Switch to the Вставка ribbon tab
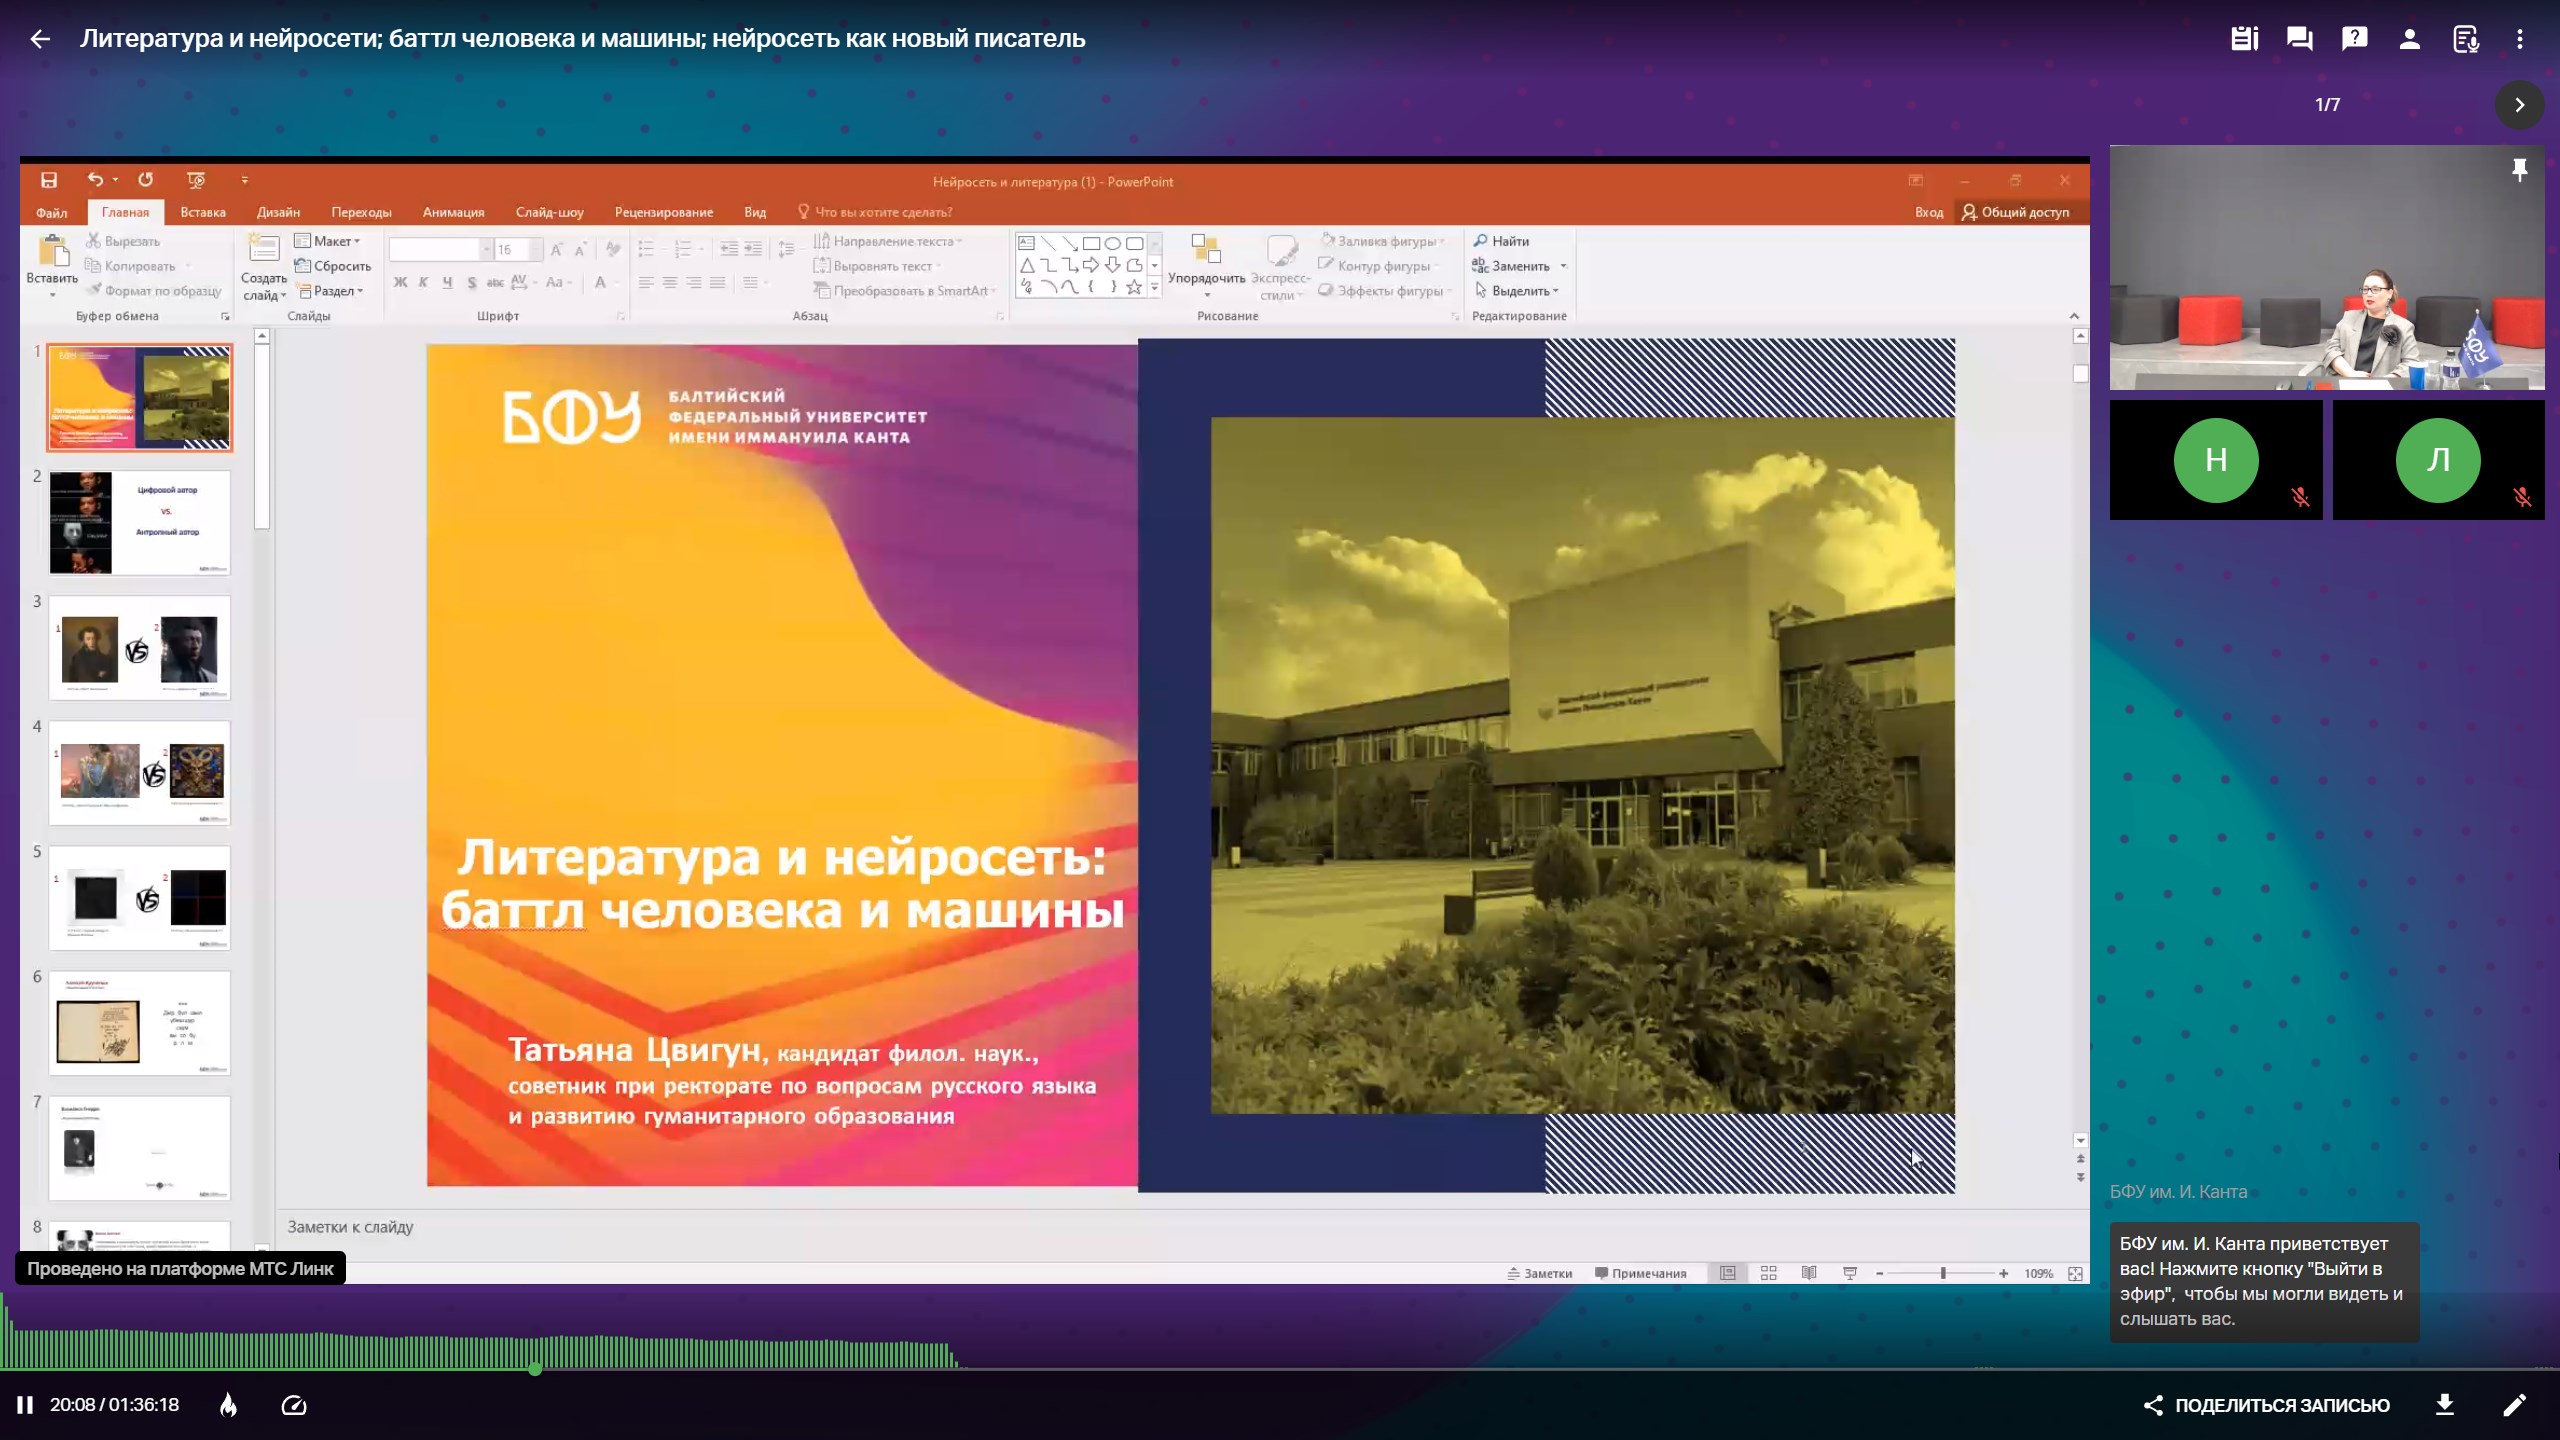Viewport: 2560px width, 1440px height. [x=202, y=212]
